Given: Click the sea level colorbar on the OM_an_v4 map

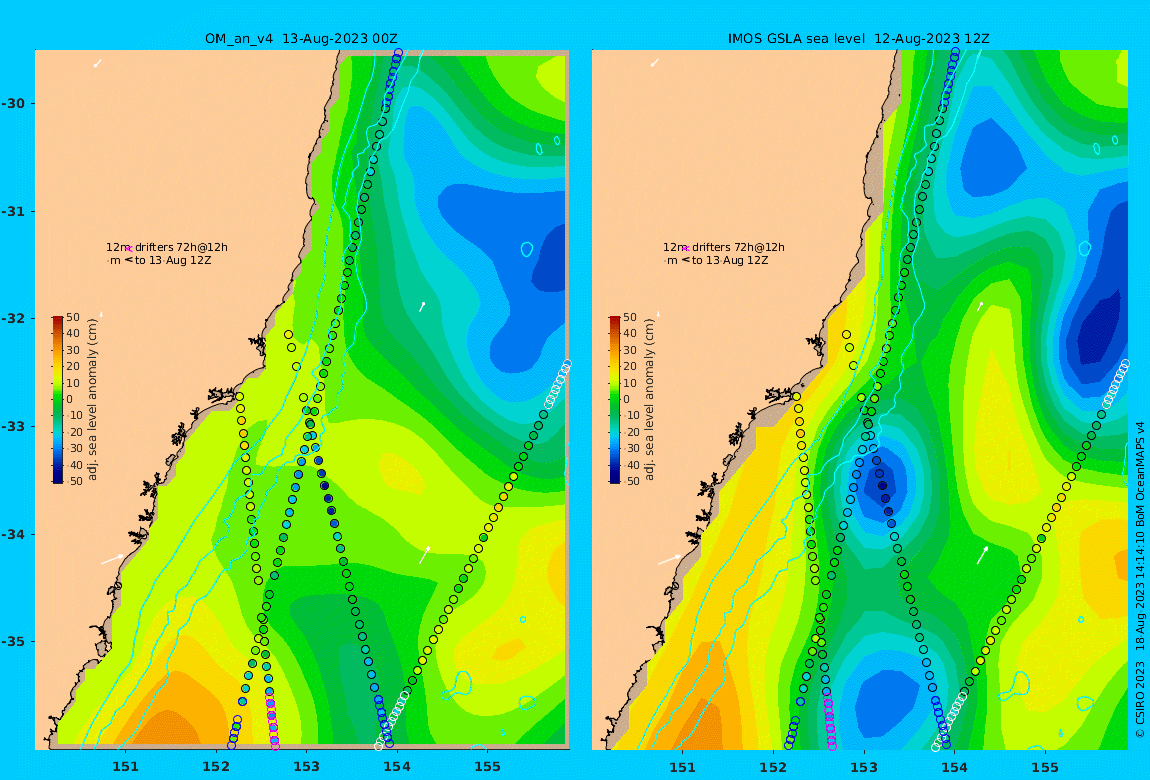Looking at the screenshot, I should [x=57, y=400].
